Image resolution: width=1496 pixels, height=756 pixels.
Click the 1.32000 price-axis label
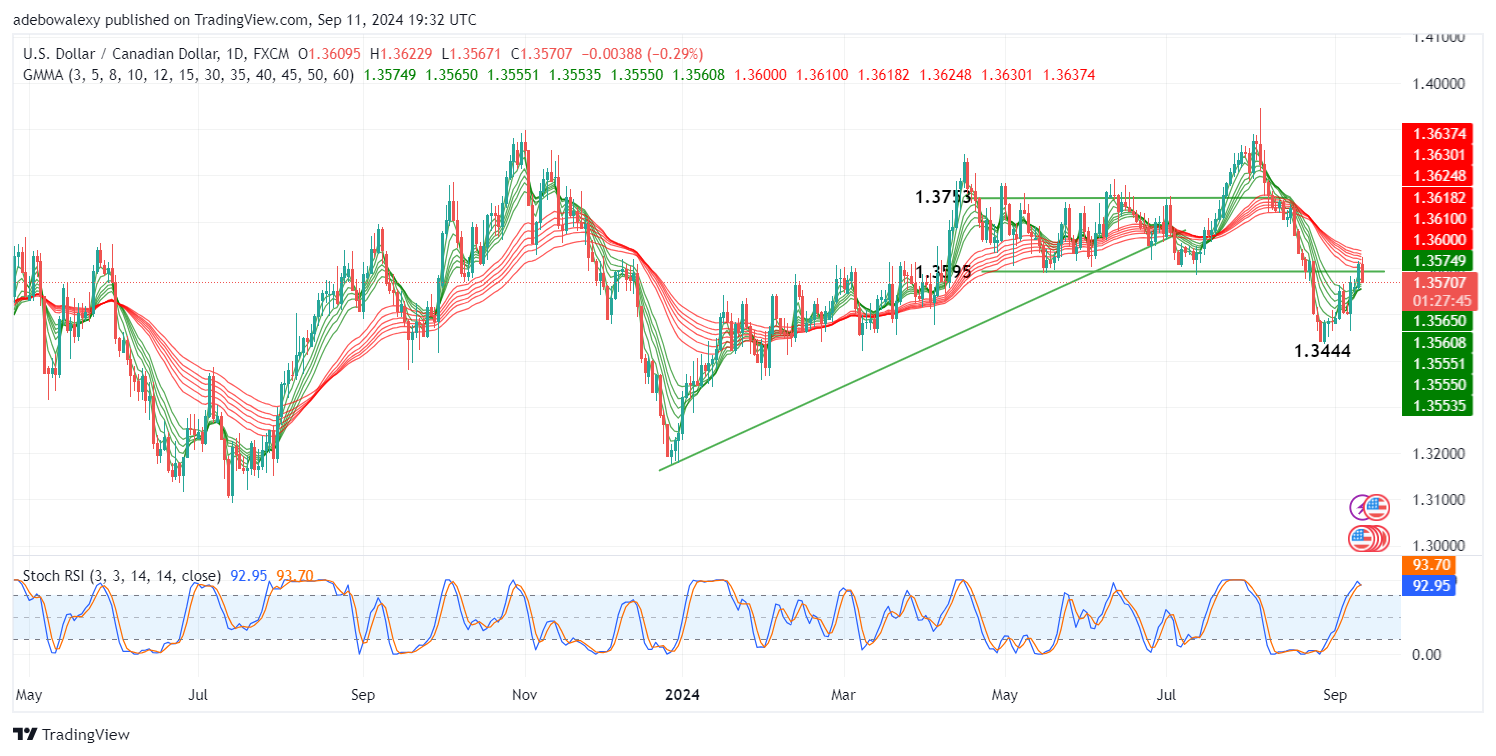(1438, 454)
